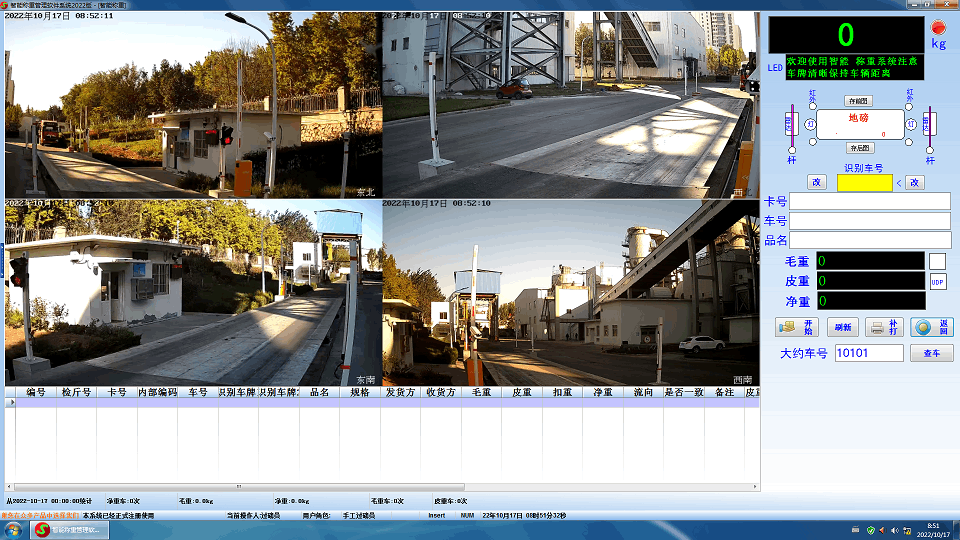This screenshot has height=540, width=960.
Task: Click the 车号 vehicle number input field
Action: (x=869, y=221)
